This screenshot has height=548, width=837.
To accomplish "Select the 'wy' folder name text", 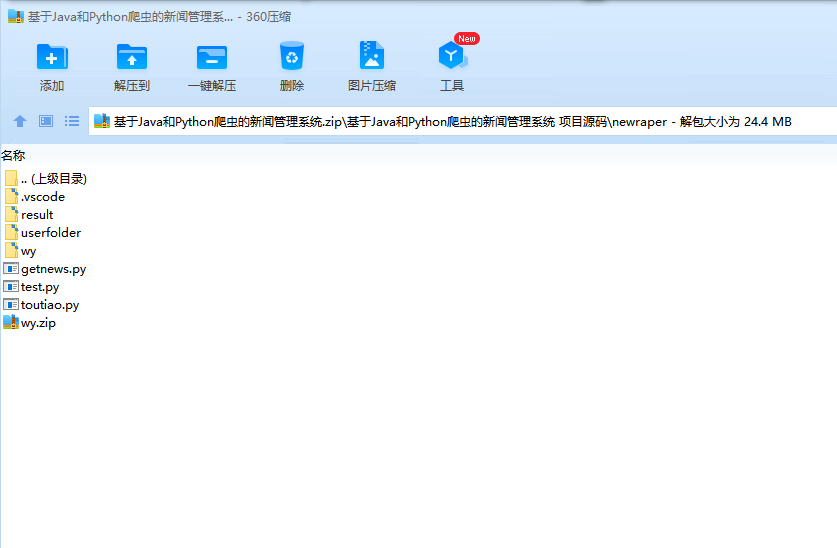I will pos(28,251).
